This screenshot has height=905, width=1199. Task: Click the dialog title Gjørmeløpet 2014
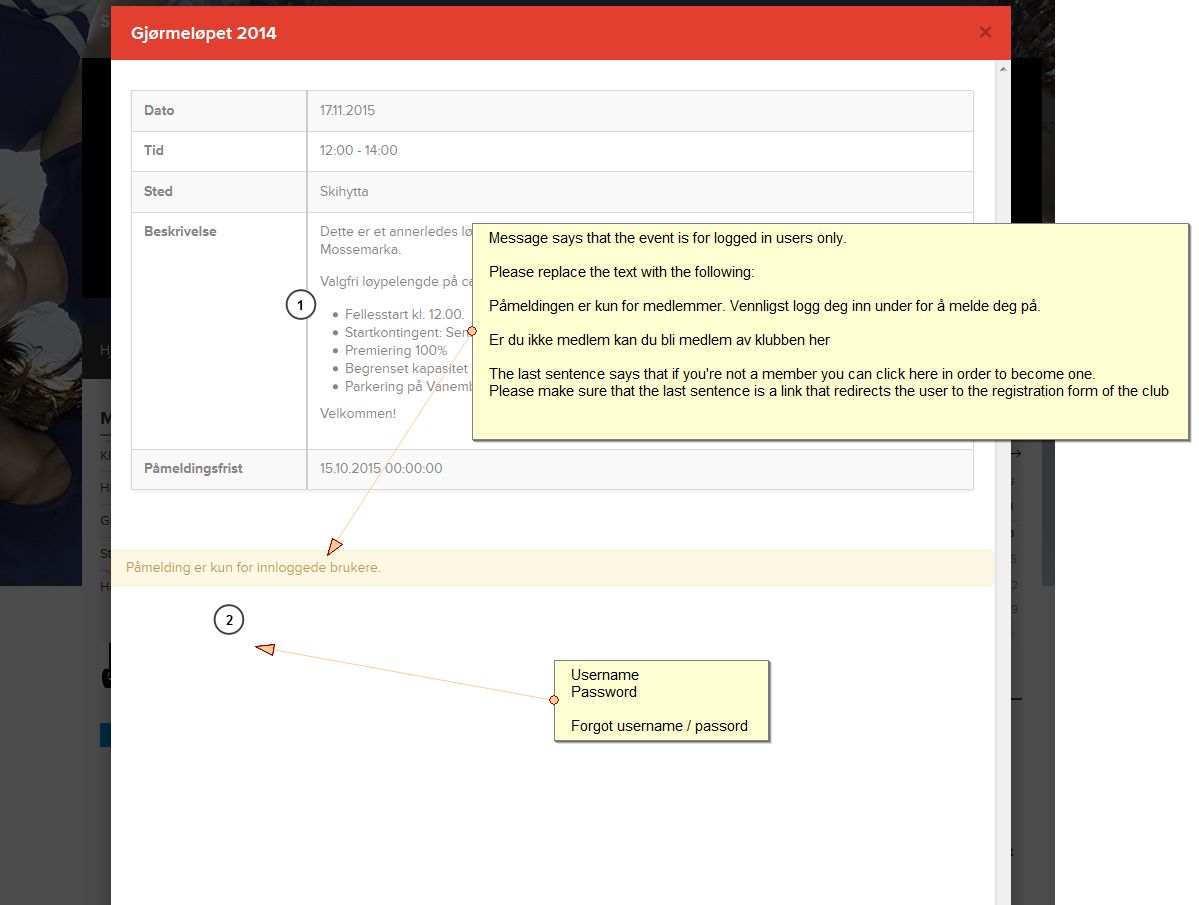click(x=203, y=33)
